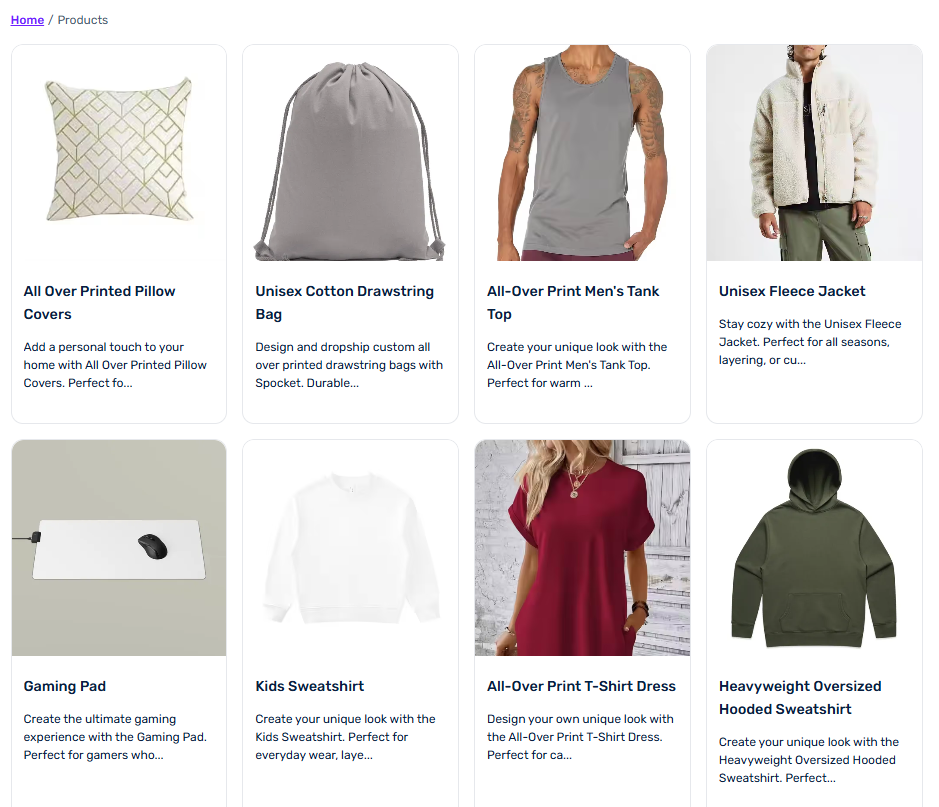The image size is (939, 807).
Task: Click the Products breadcrumb text
Action: [83, 20]
